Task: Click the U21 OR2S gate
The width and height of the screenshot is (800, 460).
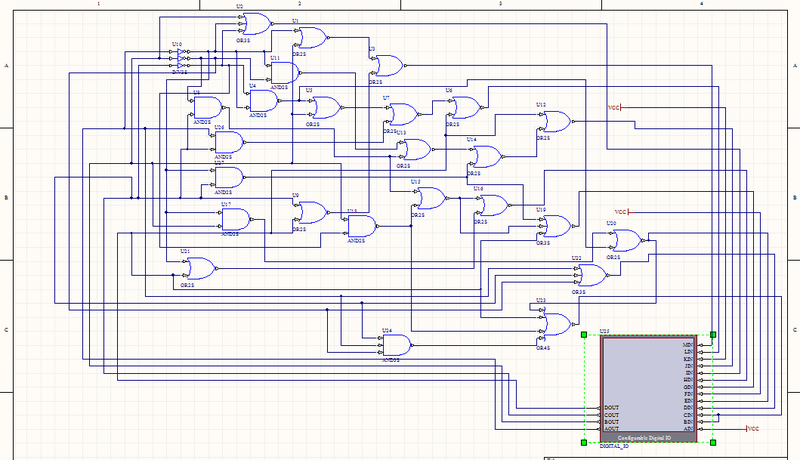Action: (199, 268)
